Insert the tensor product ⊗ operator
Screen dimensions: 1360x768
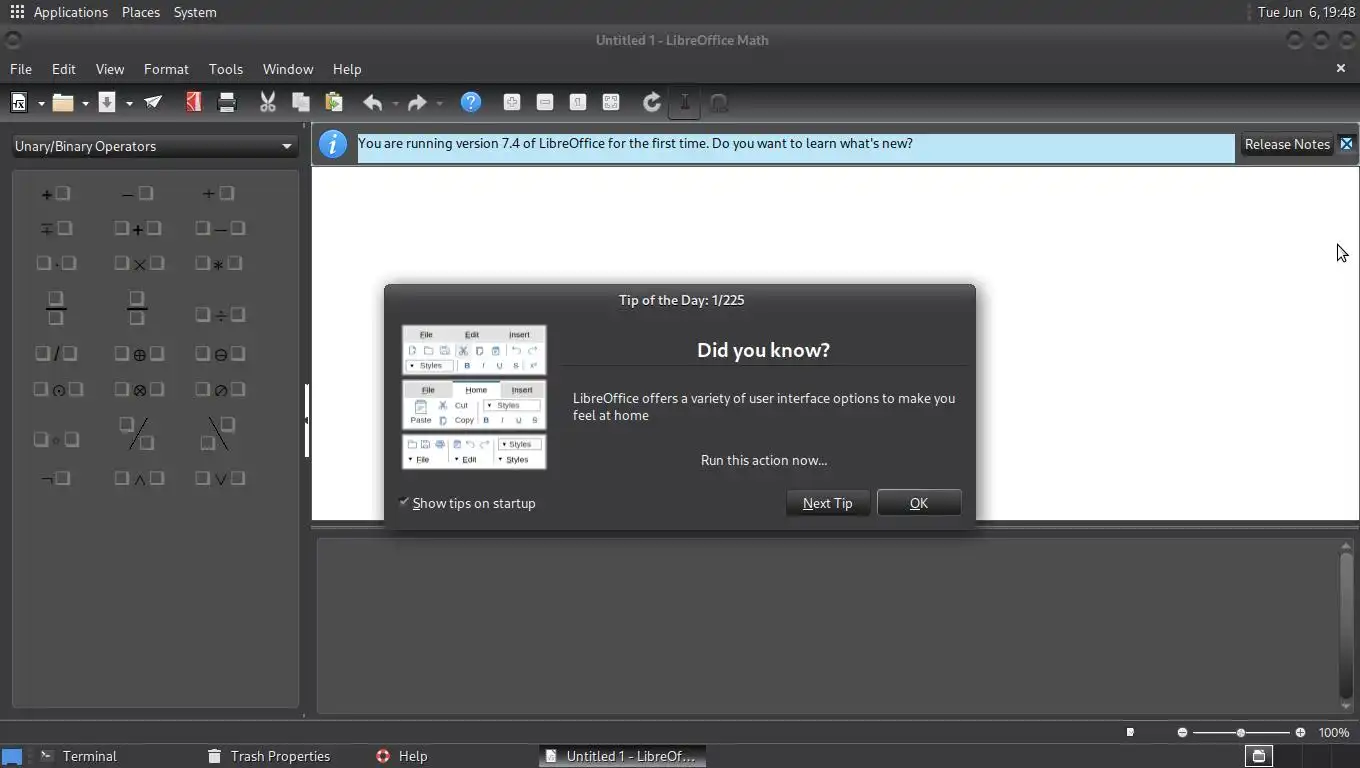(138, 389)
